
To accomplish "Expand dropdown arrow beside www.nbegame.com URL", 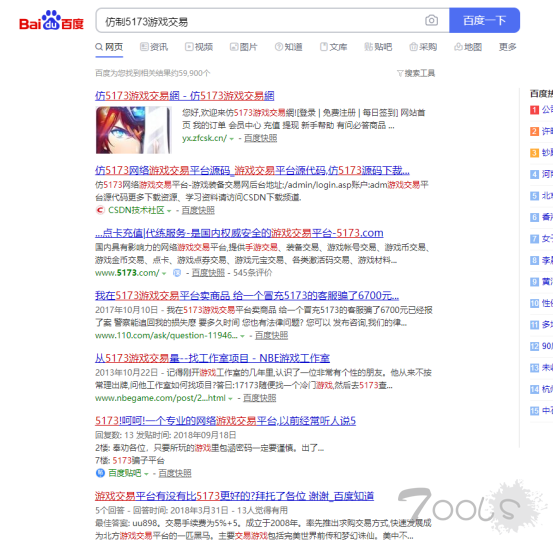I will click(230, 399).
